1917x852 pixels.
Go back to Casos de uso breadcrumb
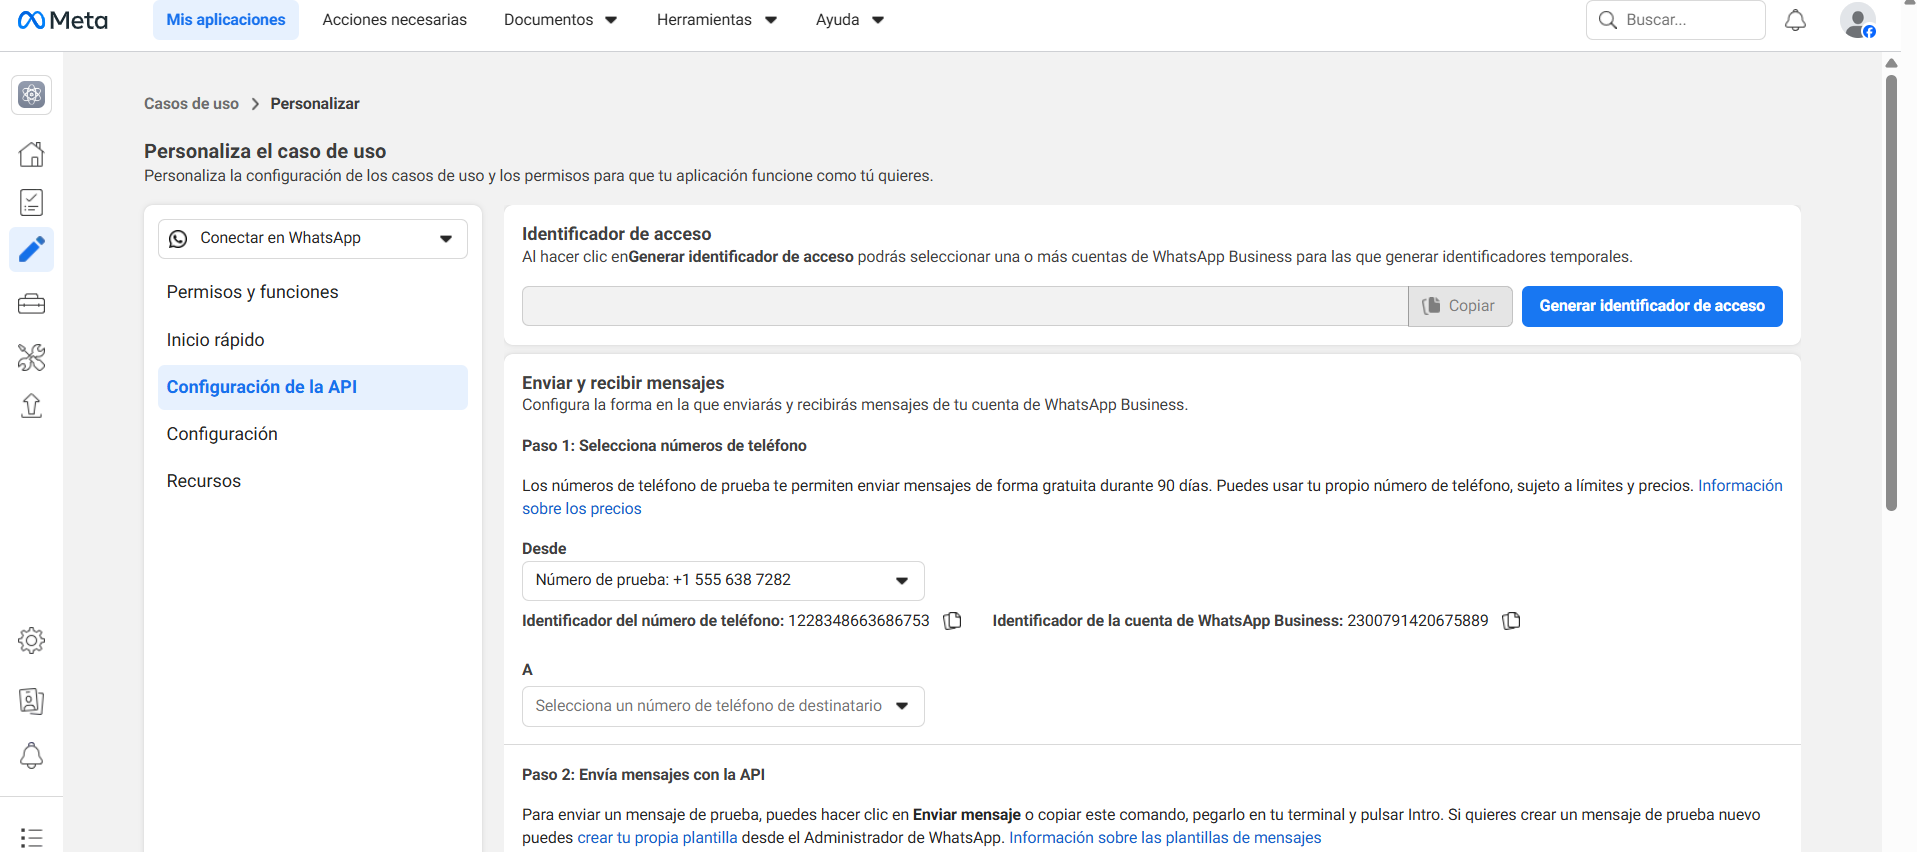[191, 104]
